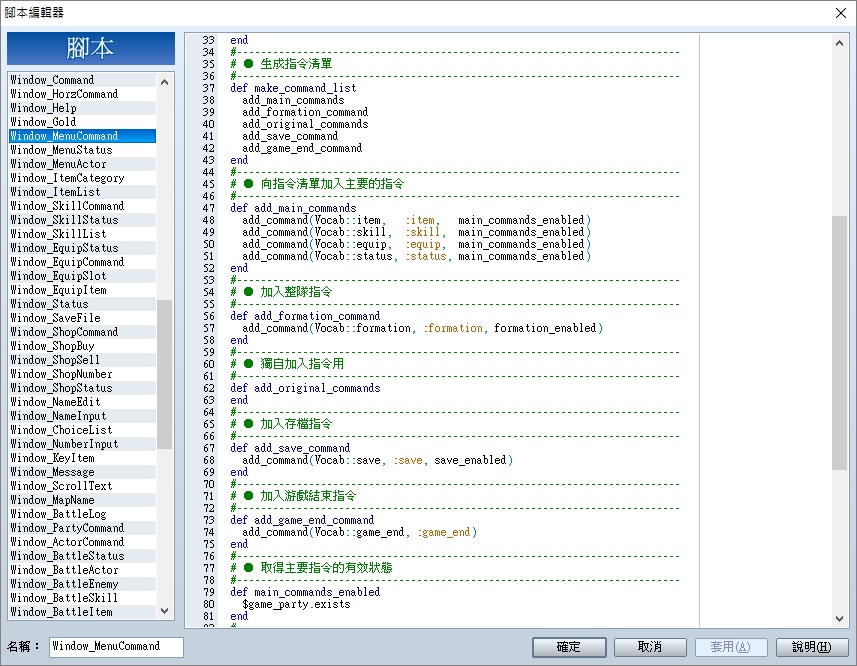Select Window_Gold script
Viewport: 857px width, 666px height.
click(x=83, y=122)
